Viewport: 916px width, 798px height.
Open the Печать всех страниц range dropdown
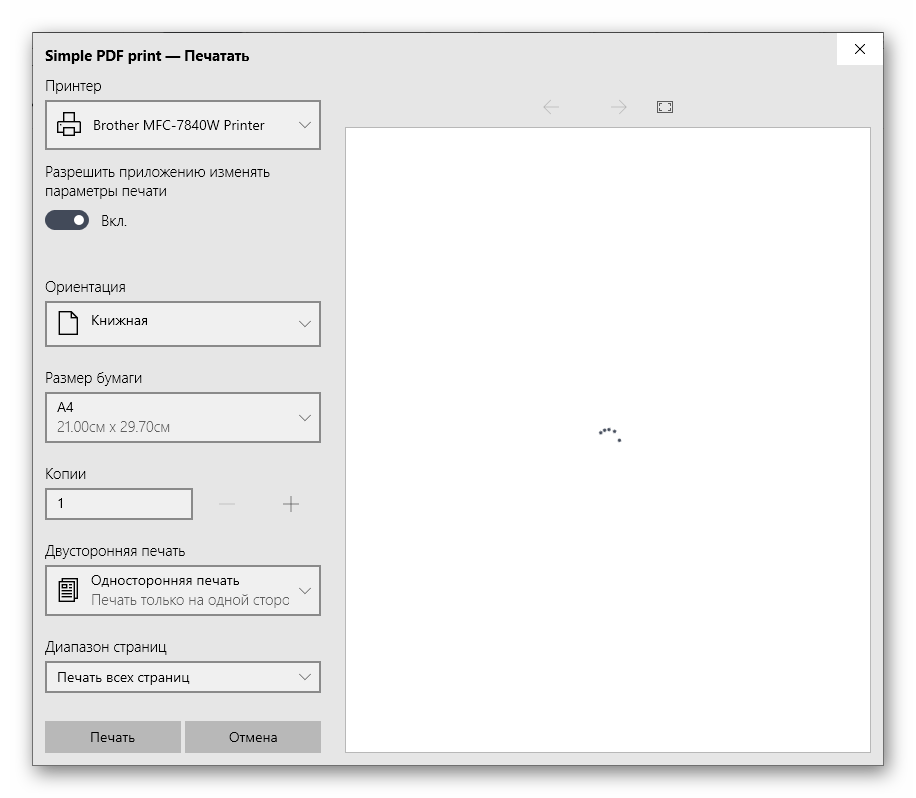tap(183, 677)
